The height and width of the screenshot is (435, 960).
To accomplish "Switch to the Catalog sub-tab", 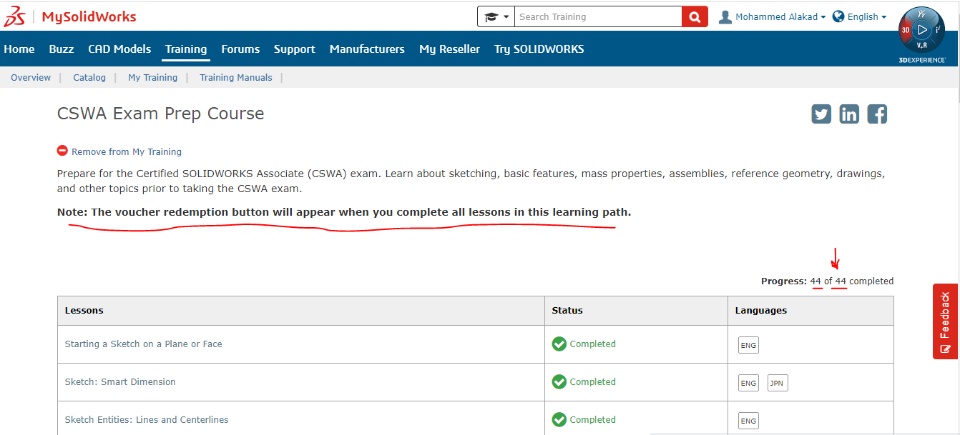I will pos(89,78).
